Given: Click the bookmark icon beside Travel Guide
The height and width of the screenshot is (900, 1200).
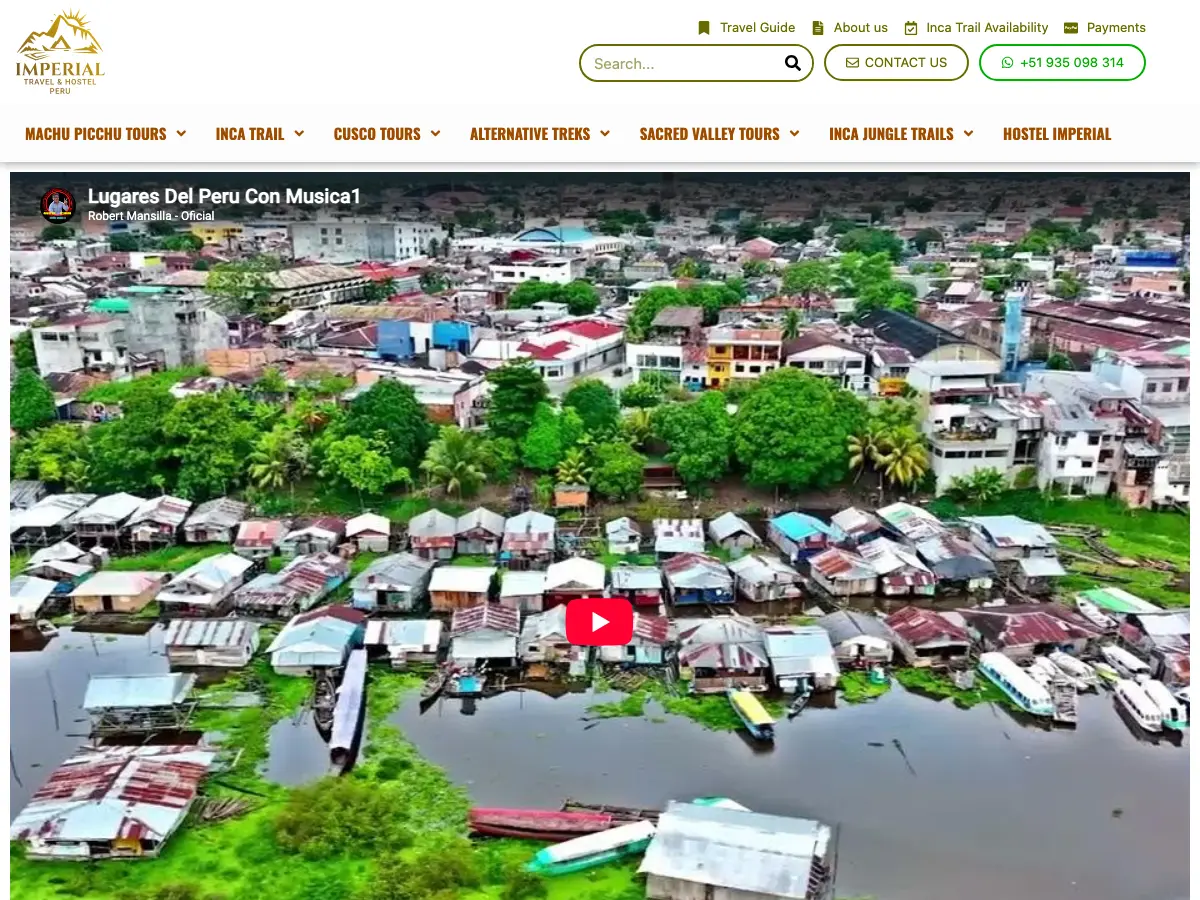Looking at the screenshot, I should tap(704, 28).
